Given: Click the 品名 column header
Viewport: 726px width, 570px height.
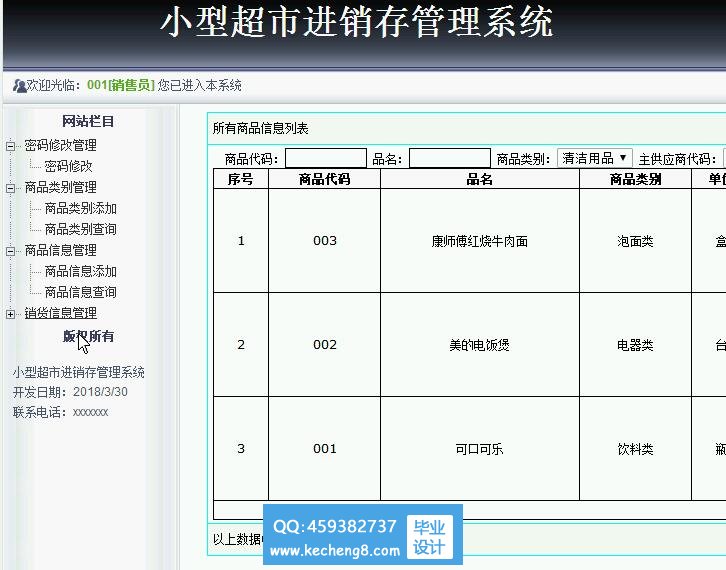Looking at the screenshot, I should [480, 179].
